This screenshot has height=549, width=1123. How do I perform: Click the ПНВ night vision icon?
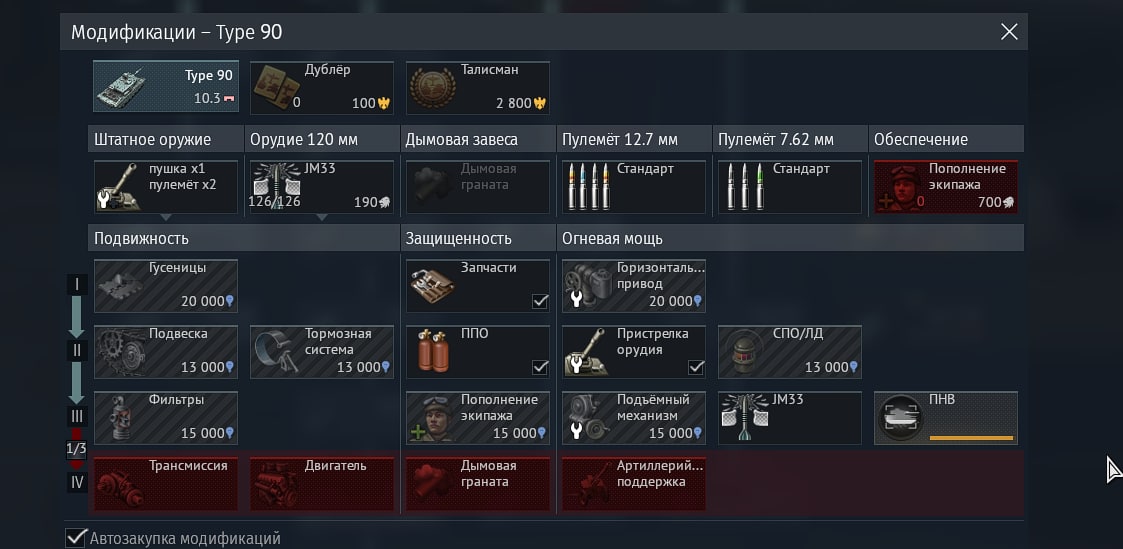tap(899, 418)
